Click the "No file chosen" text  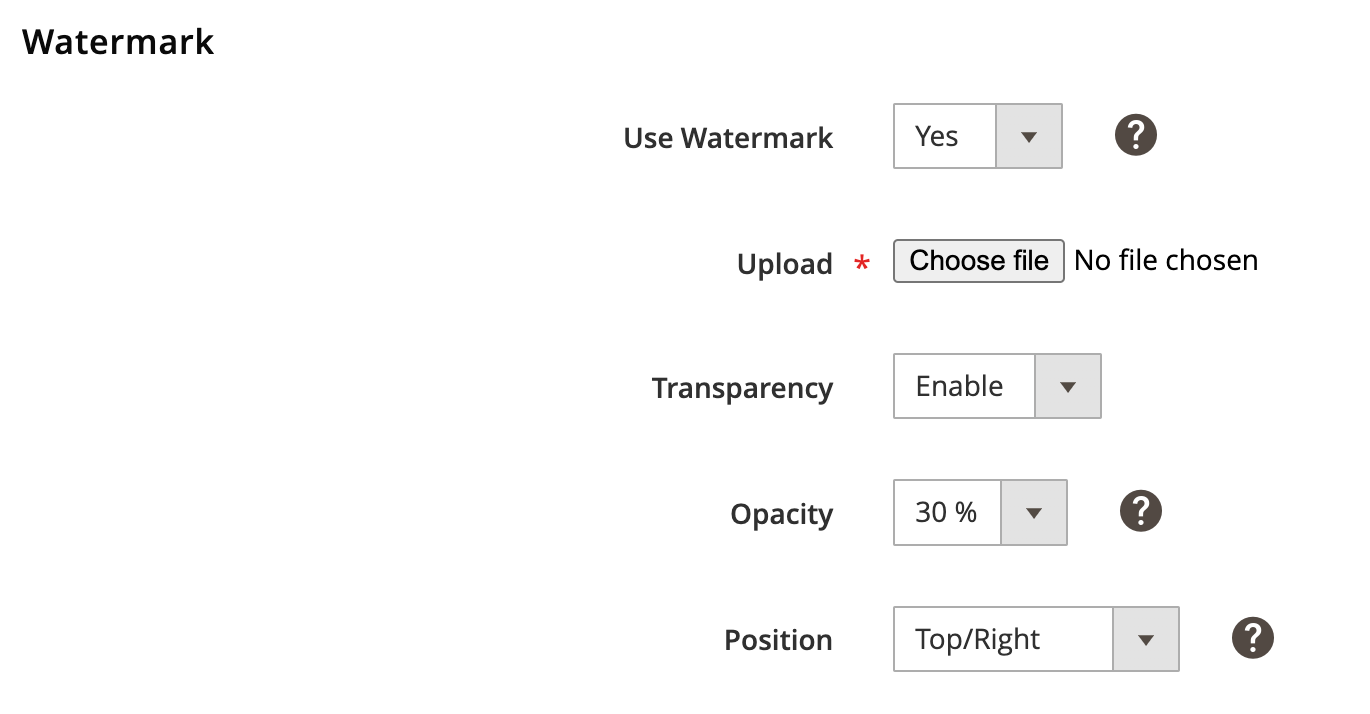coord(1166,261)
